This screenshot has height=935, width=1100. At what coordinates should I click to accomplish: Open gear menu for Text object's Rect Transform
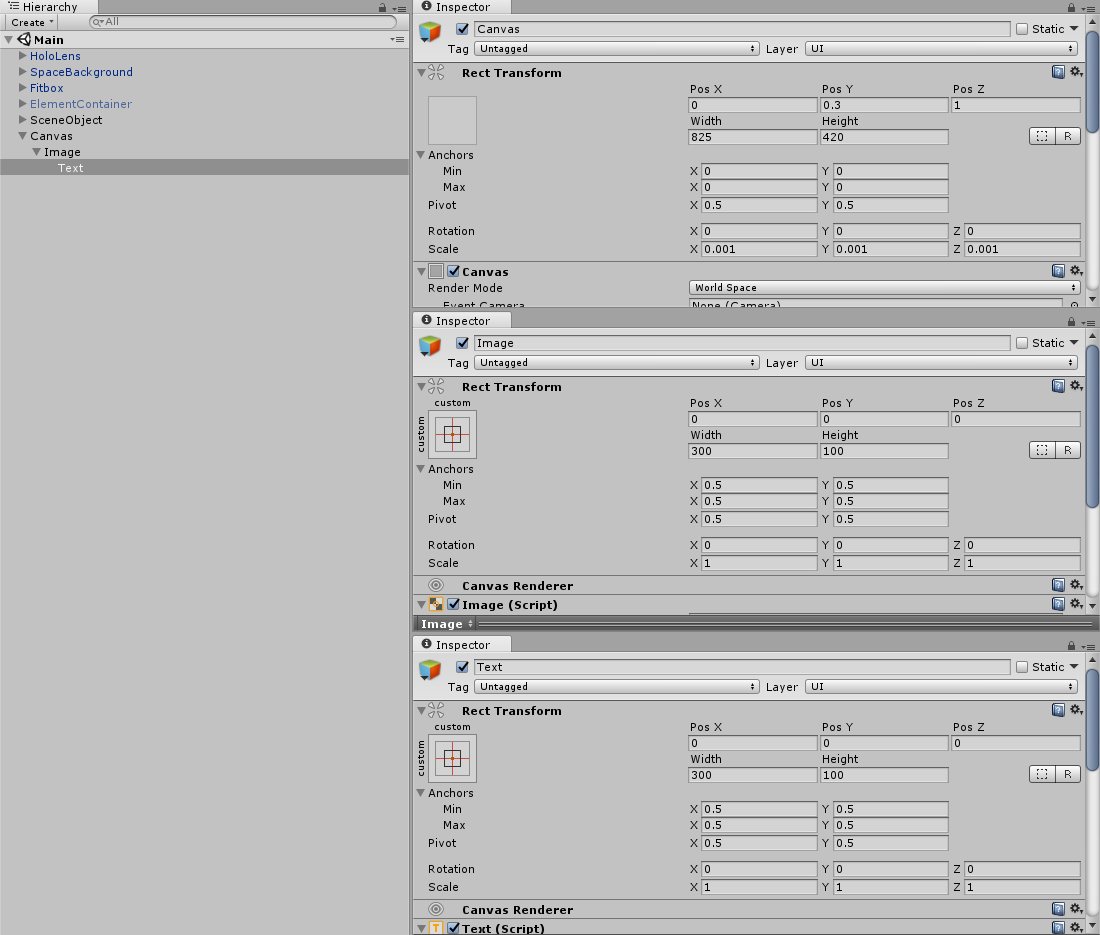pos(1076,710)
